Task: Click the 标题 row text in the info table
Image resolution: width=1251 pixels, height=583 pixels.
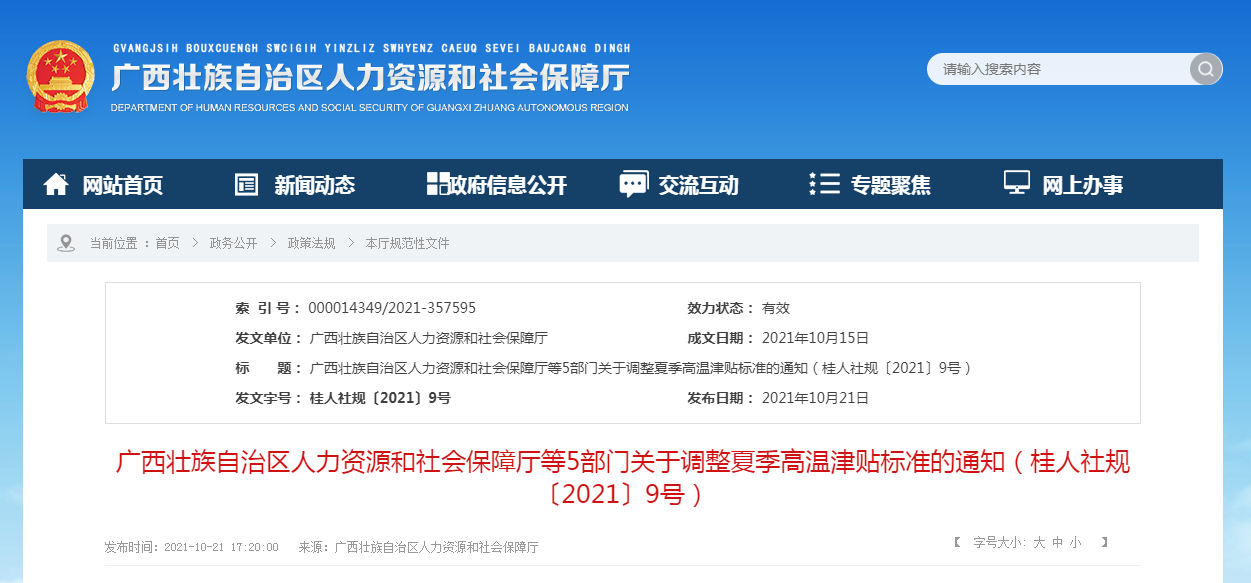Action: [641, 368]
